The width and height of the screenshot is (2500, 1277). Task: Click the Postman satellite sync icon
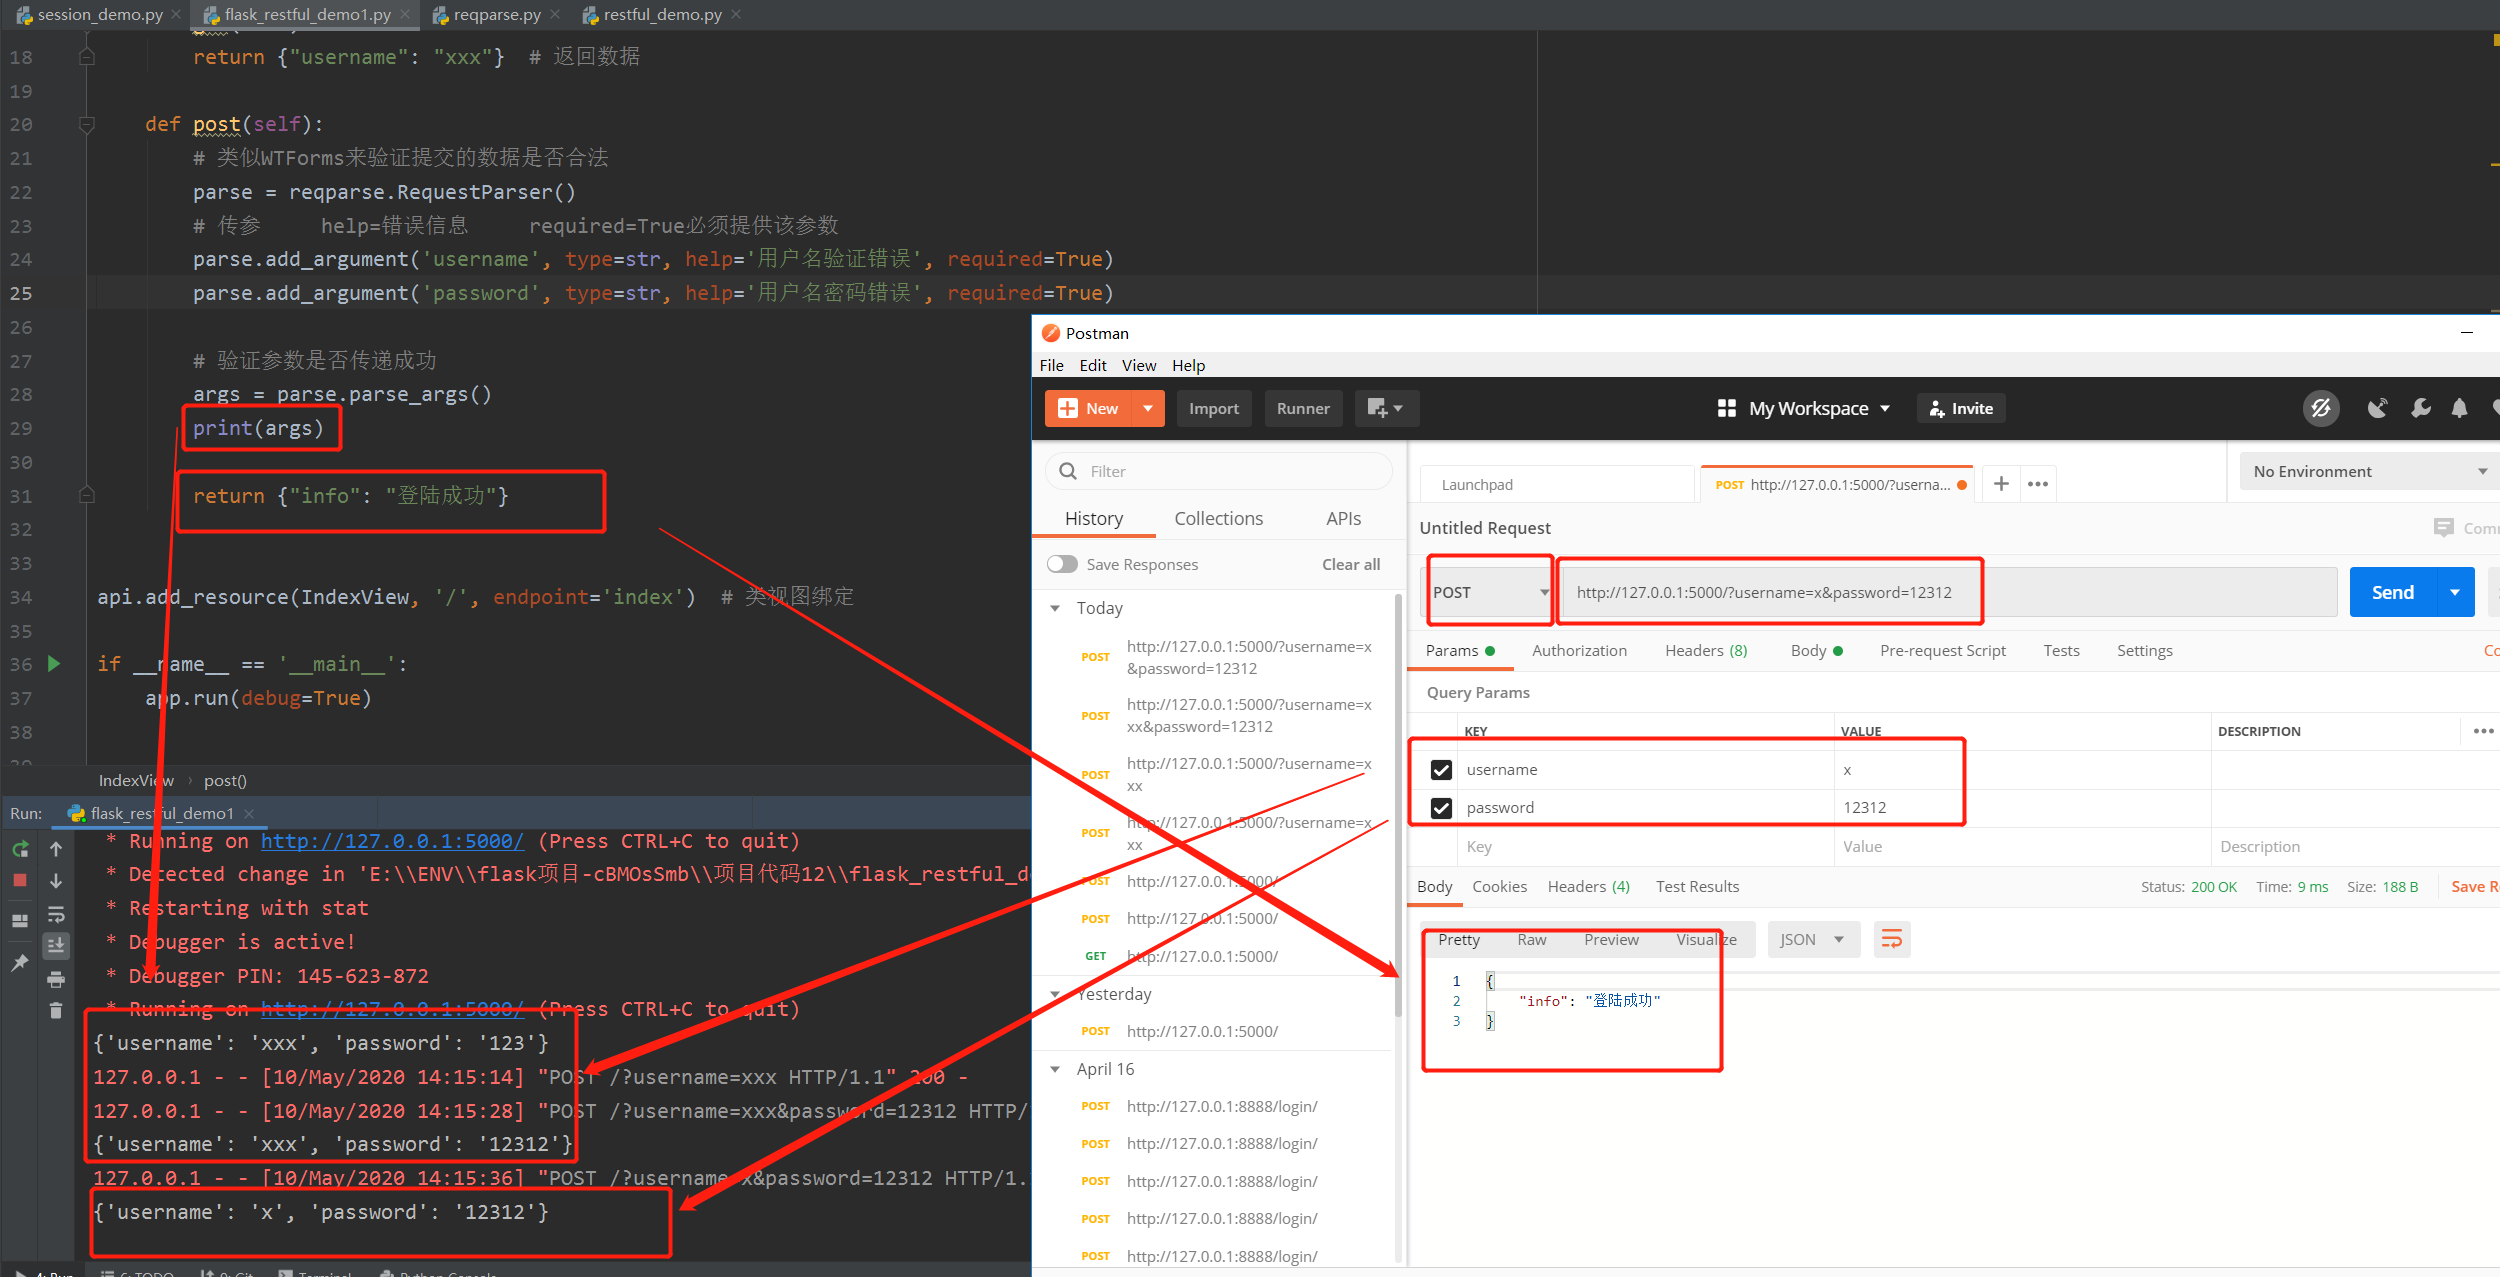[x=2377, y=408]
